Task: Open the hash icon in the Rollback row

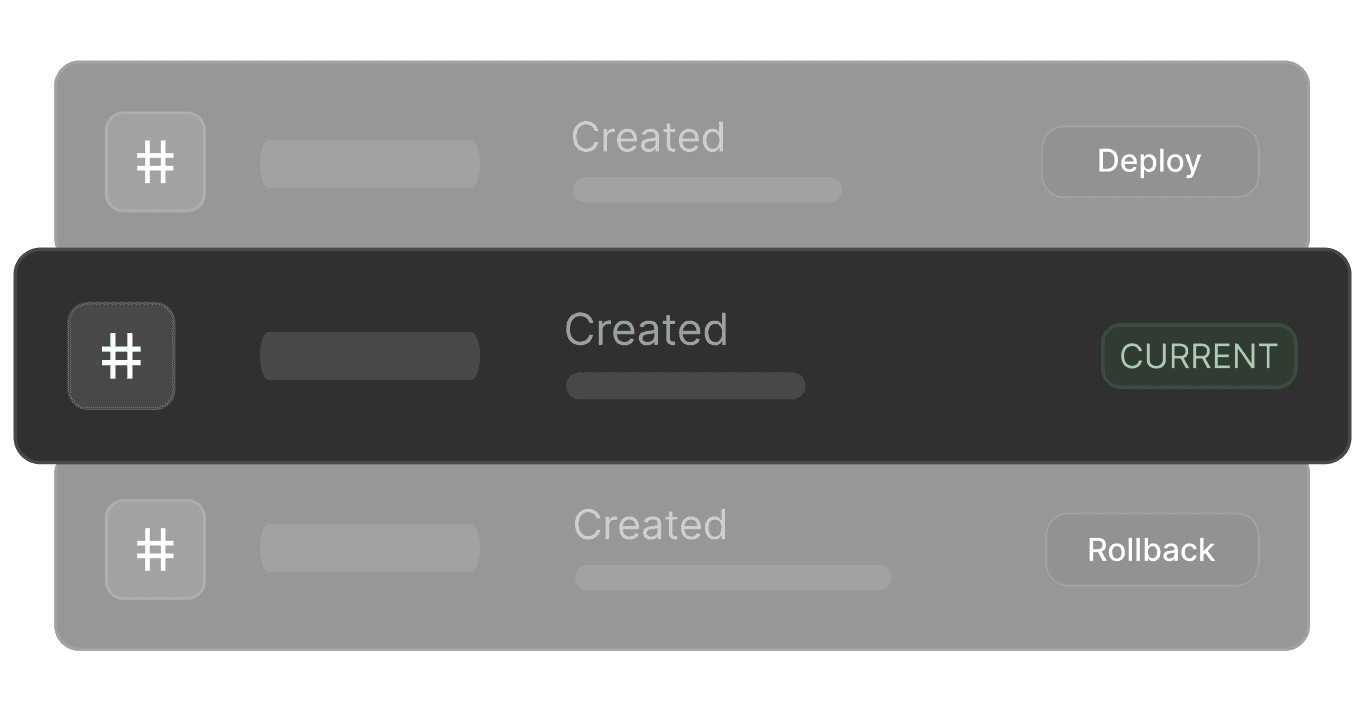Action: pyautogui.click(x=155, y=549)
